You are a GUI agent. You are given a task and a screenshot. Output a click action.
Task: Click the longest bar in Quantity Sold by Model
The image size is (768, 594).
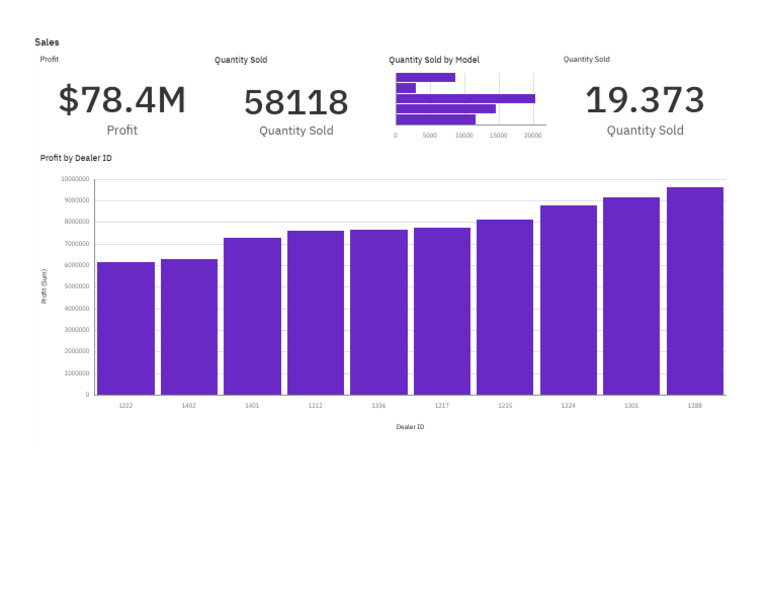tap(465, 98)
